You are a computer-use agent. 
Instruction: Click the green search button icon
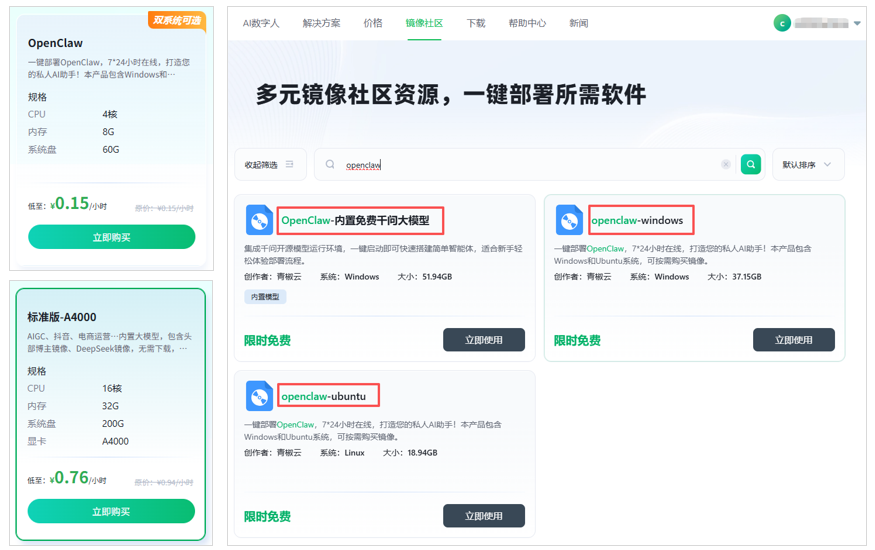tap(751, 165)
